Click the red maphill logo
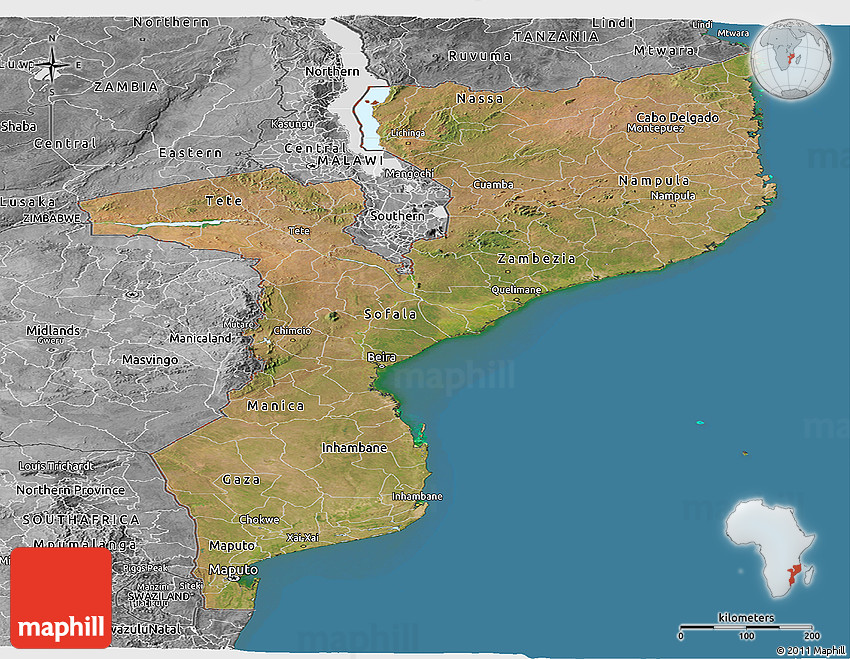The width and height of the screenshot is (850, 659). point(61,598)
